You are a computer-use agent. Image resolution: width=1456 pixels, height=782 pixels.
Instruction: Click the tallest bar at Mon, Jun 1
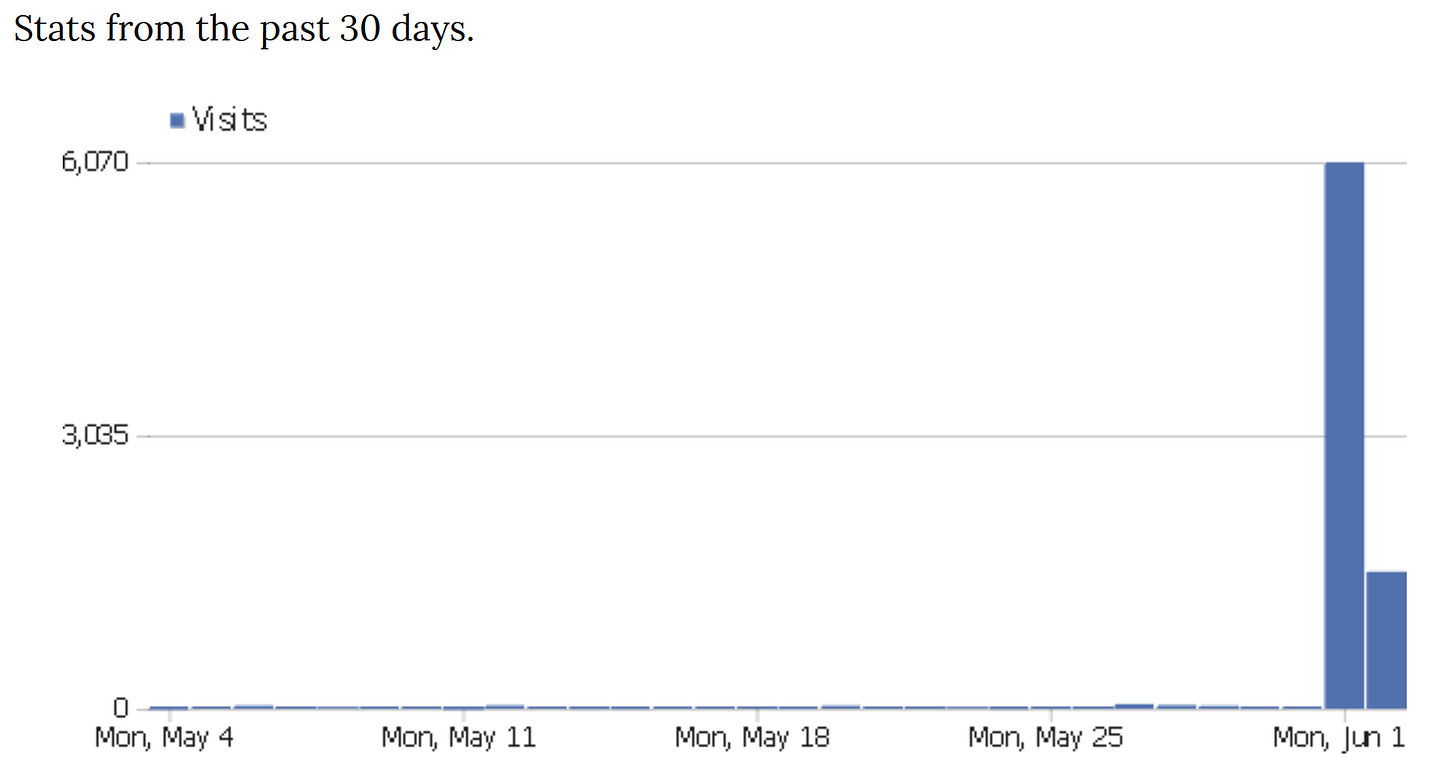point(1344,435)
